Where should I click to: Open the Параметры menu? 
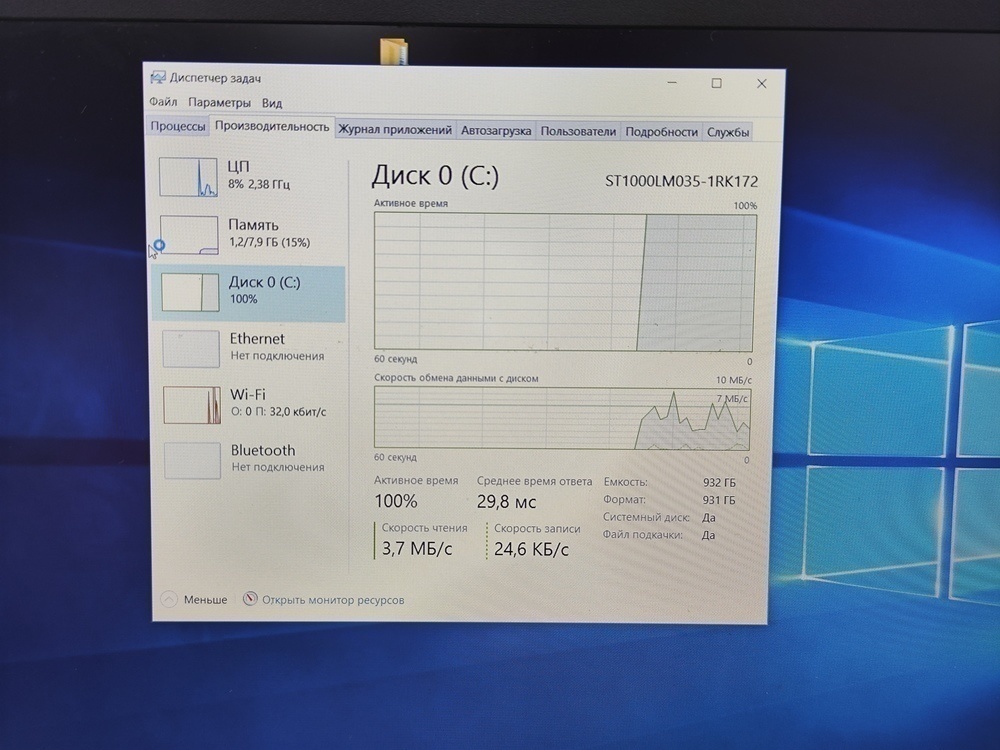pyautogui.click(x=219, y=102)
